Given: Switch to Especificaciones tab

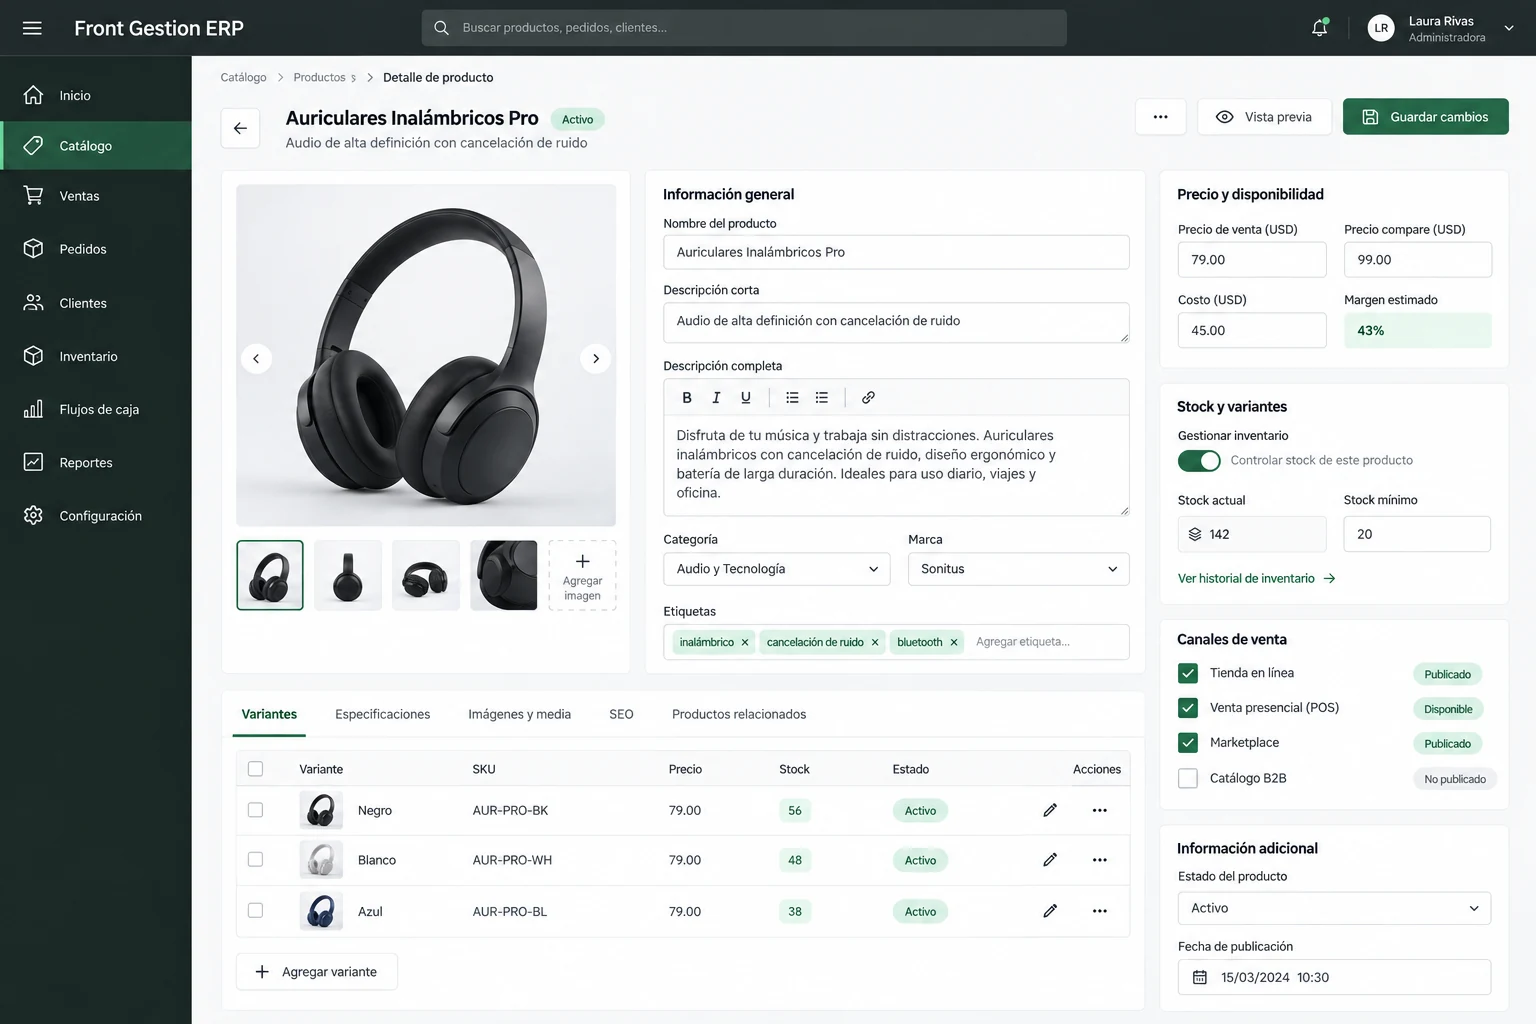Looking at the screenshot, I should click(x=383, y=714).
